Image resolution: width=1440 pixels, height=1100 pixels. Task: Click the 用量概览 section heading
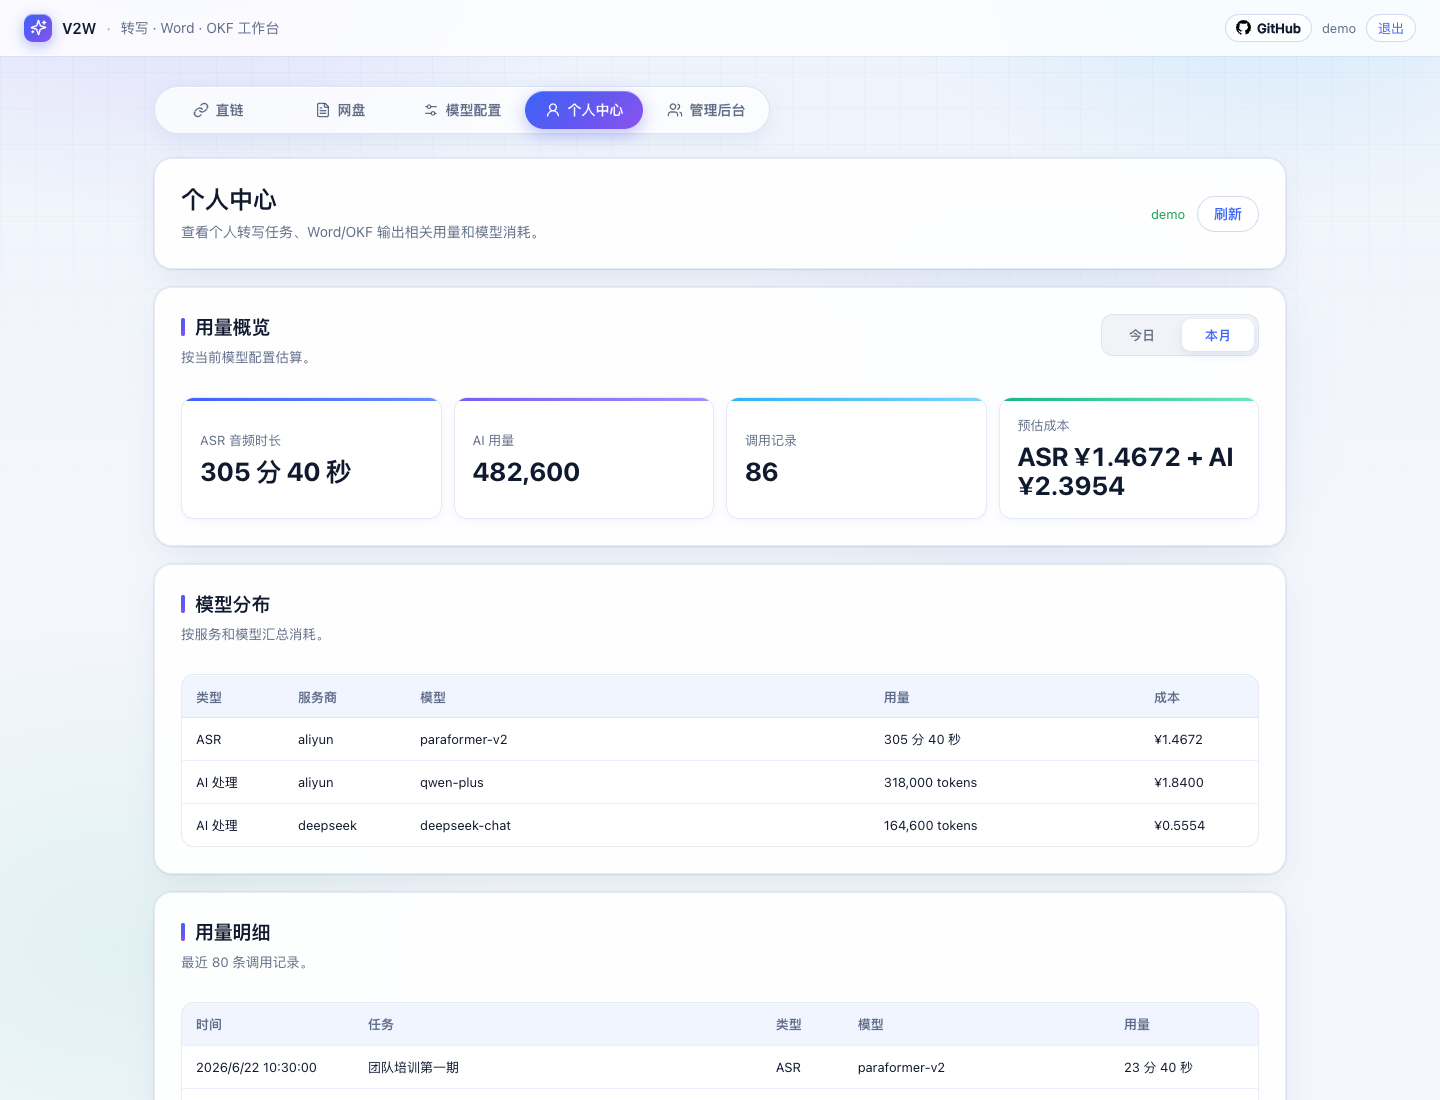(232, 327)
